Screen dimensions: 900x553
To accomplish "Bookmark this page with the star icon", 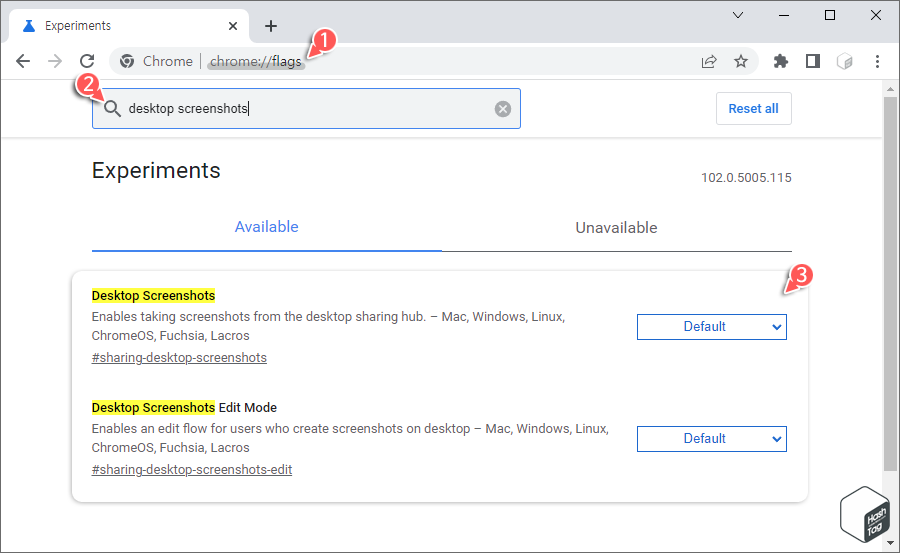I will 741,61.
